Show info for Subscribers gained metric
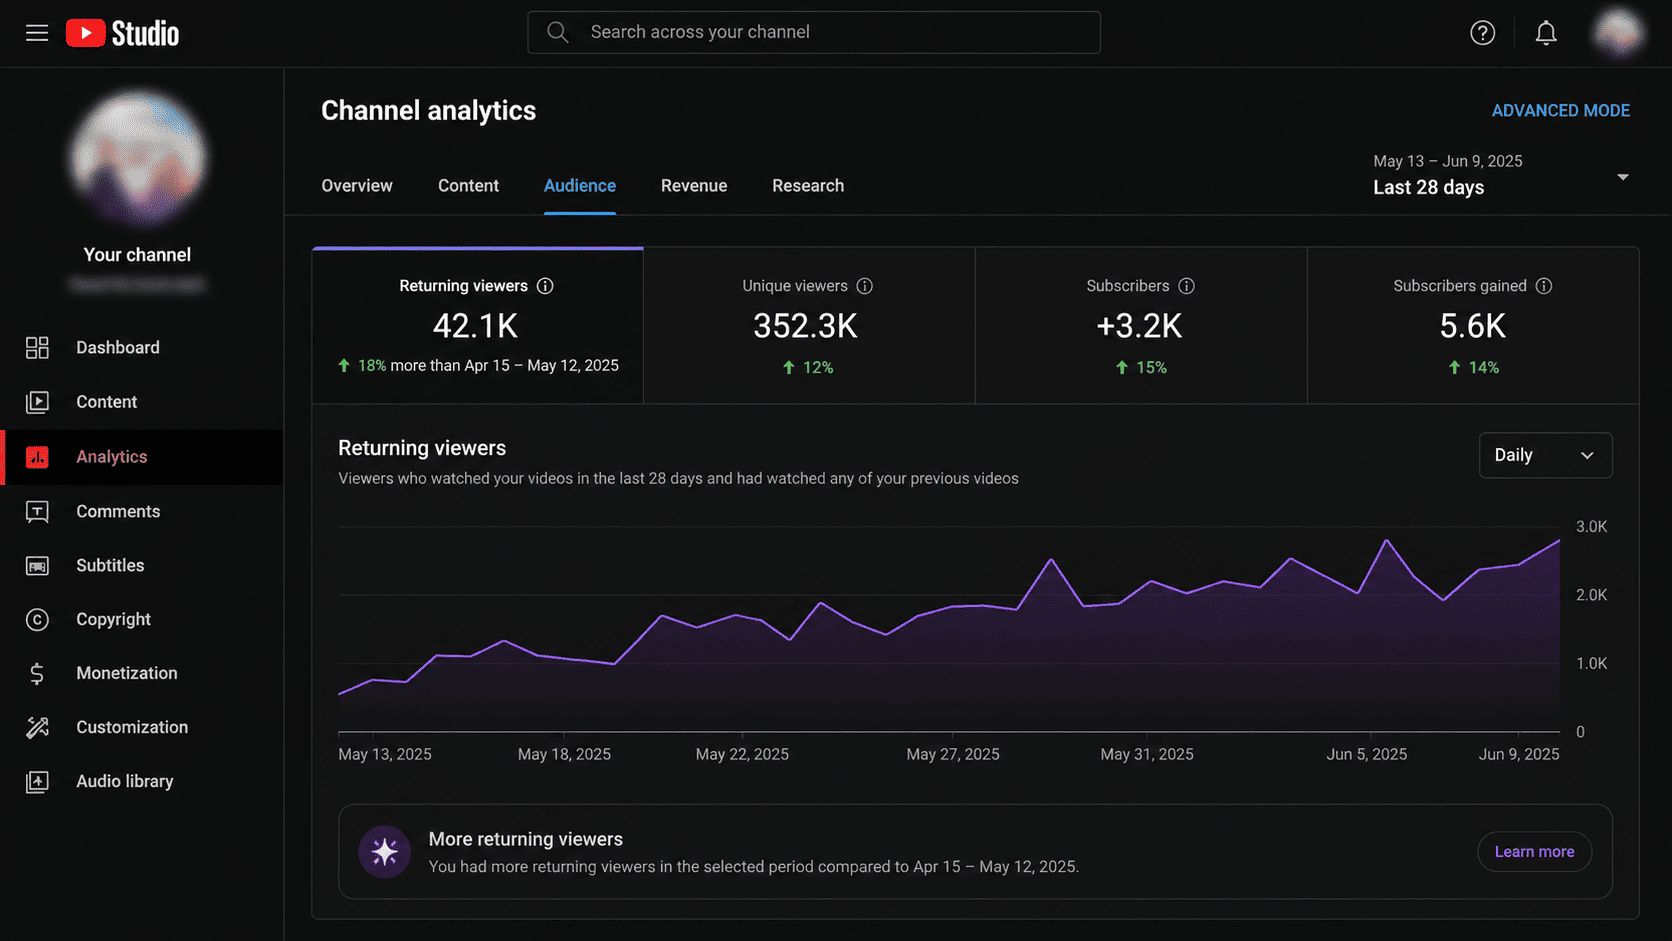 click(1544, 286)
